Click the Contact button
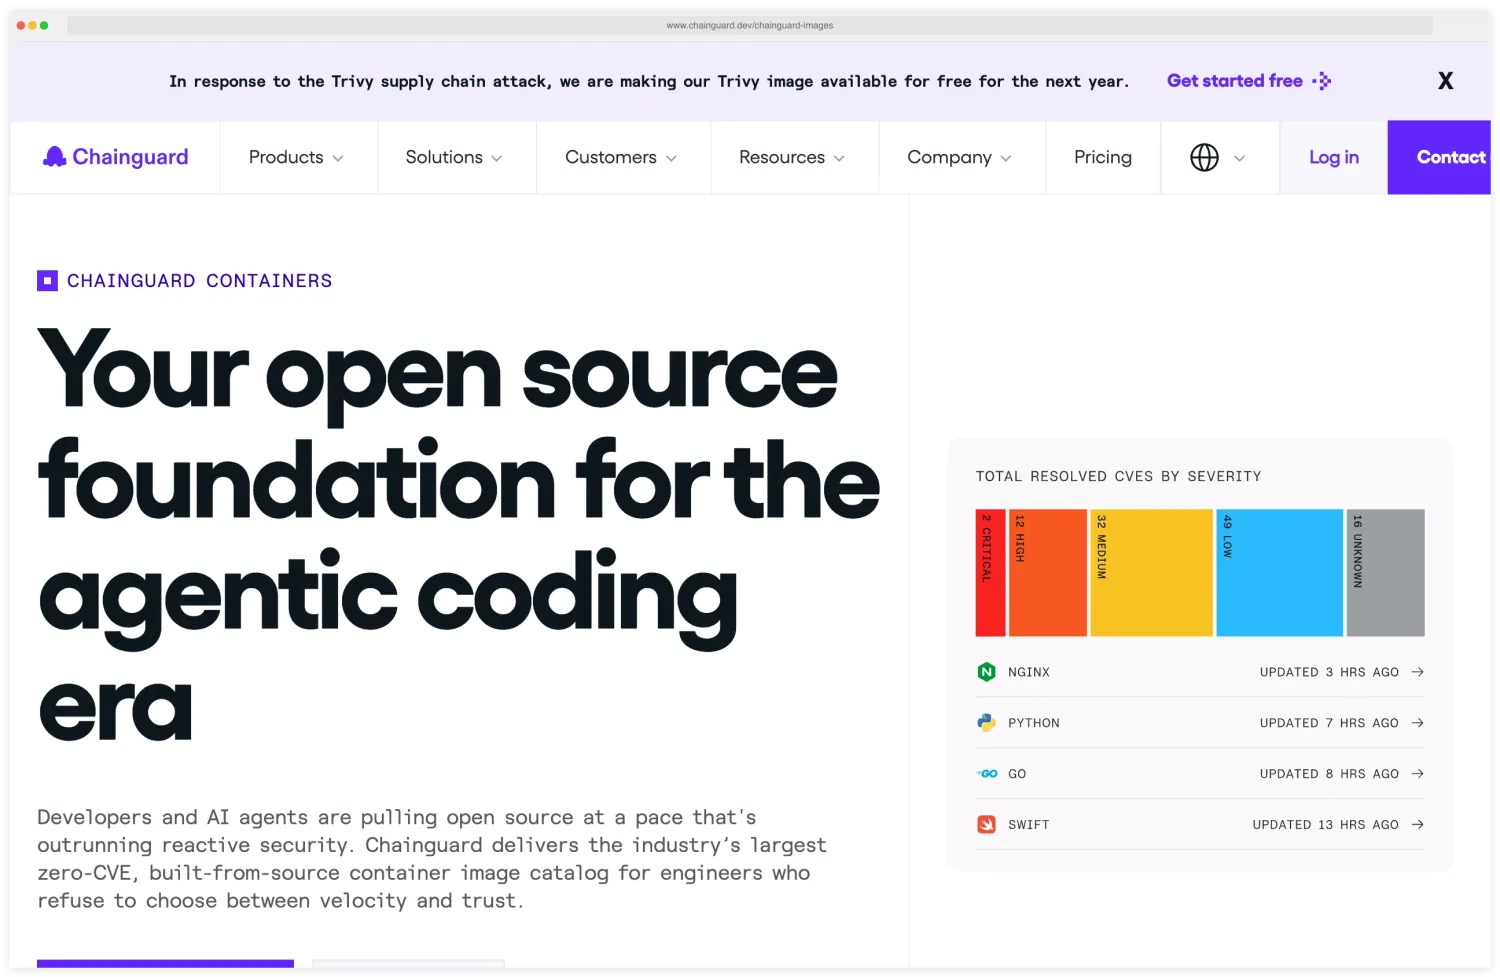The width and height of the screenshot is (1500, 977). [x=1439, y=157]
